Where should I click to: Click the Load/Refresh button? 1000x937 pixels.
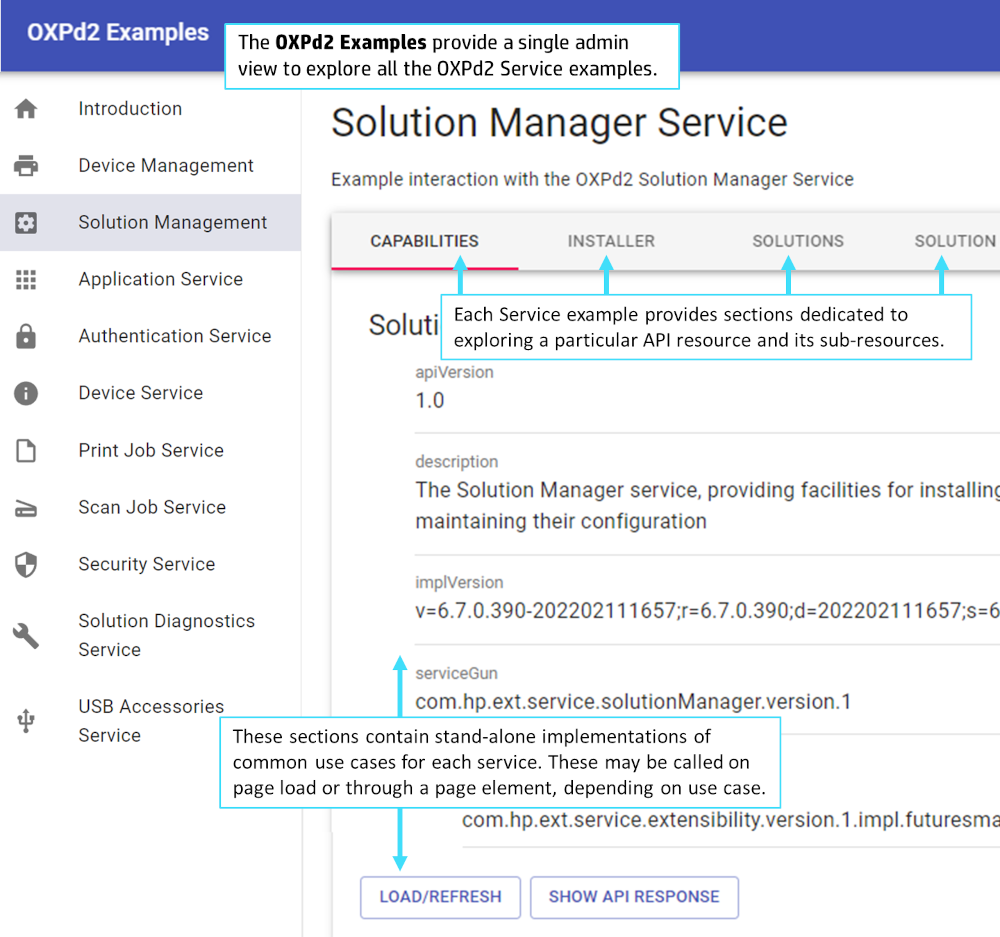click(440, 897)
